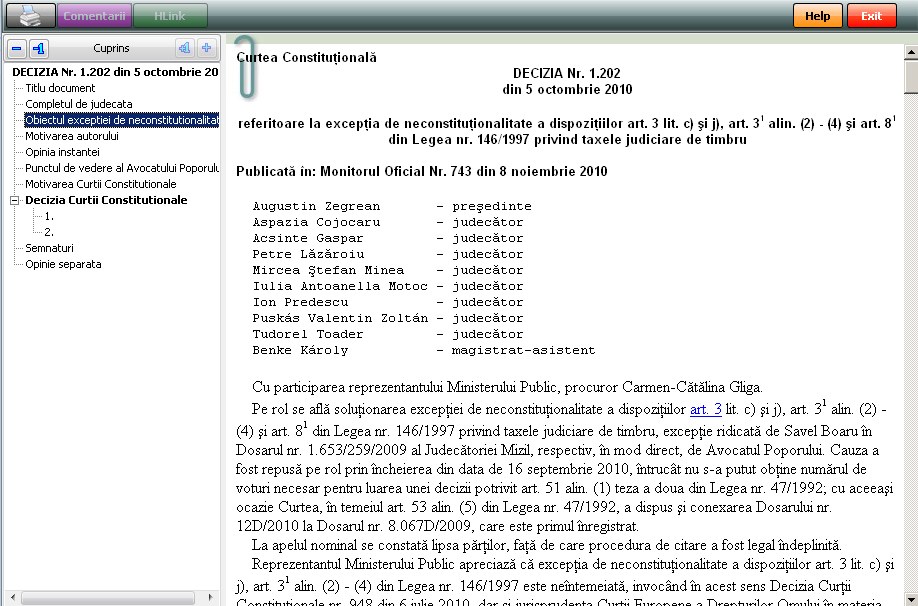This screenshot has width=918, height=606.
Task: Collapse the tree with the minus icon
Action: click(16, 48)
